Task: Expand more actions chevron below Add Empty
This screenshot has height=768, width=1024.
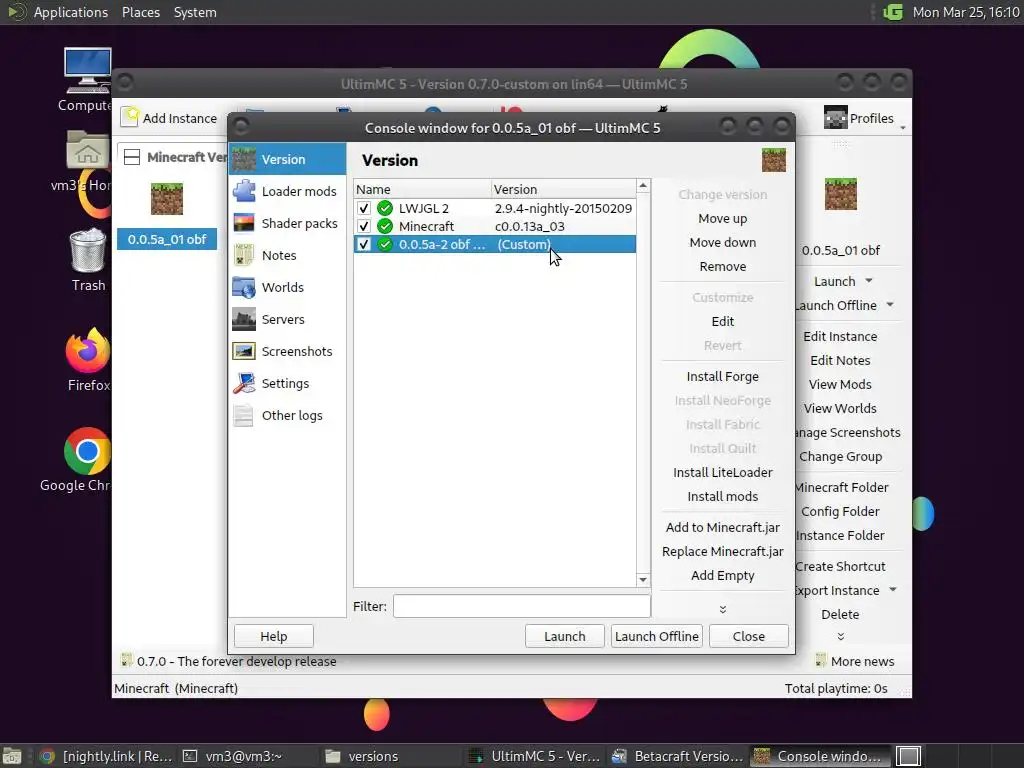Action: coord(722,609)
